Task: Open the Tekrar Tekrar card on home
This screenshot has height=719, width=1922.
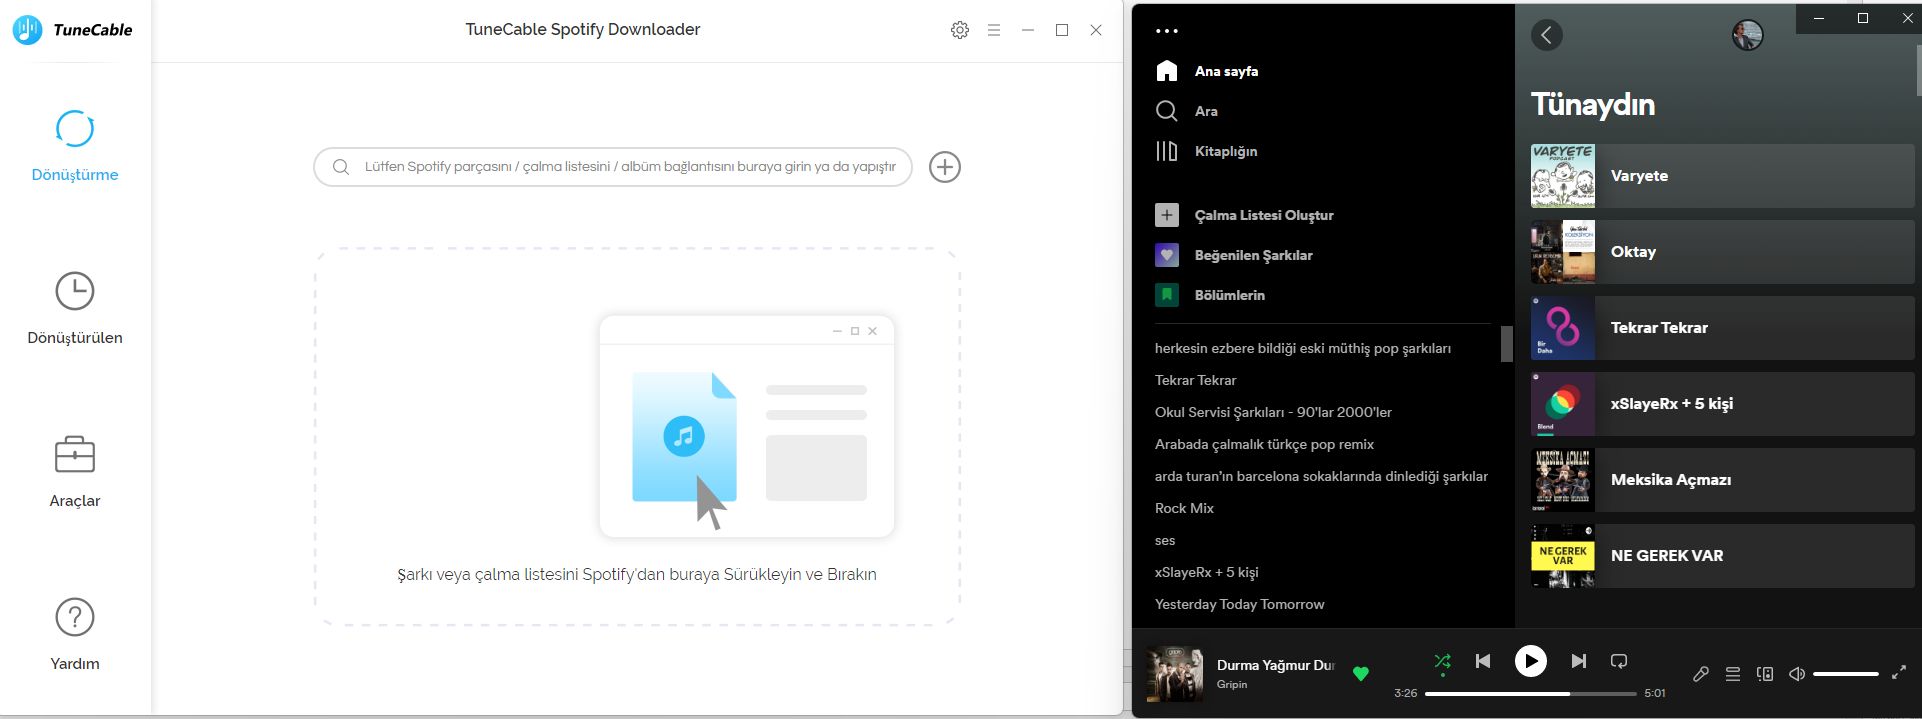Action: 1722,328
